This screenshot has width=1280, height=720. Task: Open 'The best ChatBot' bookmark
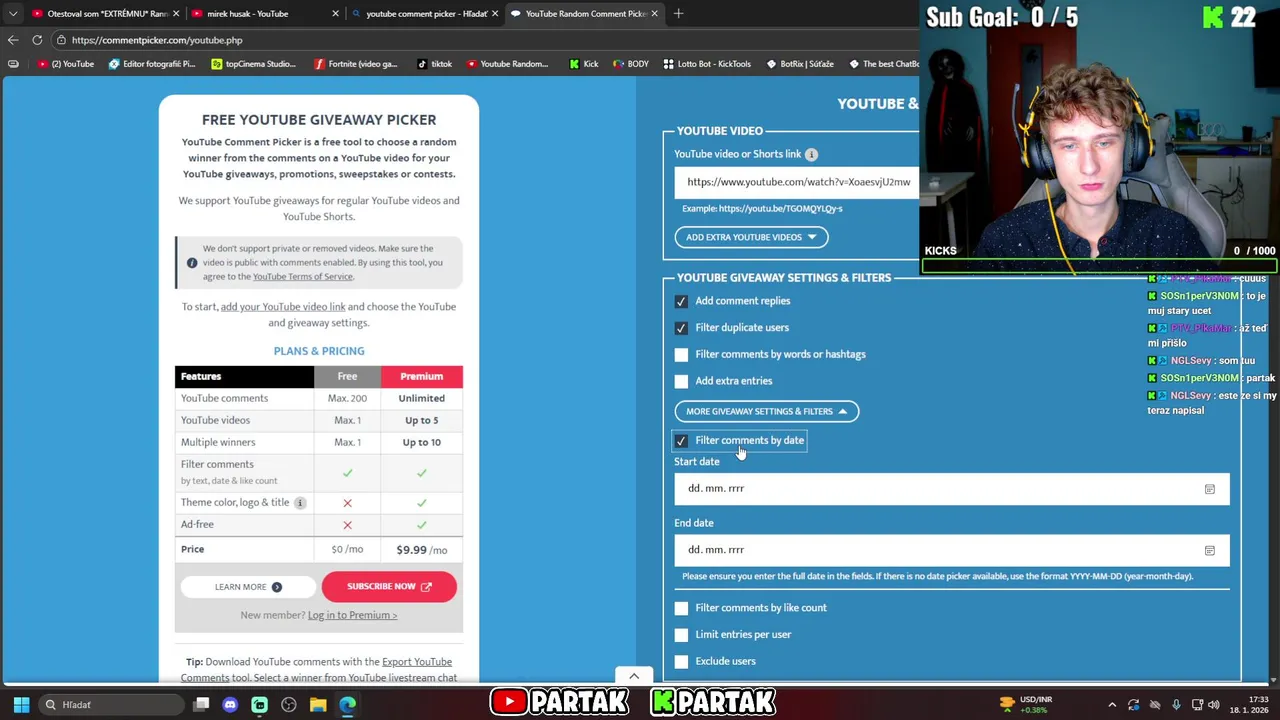[884, 64]
